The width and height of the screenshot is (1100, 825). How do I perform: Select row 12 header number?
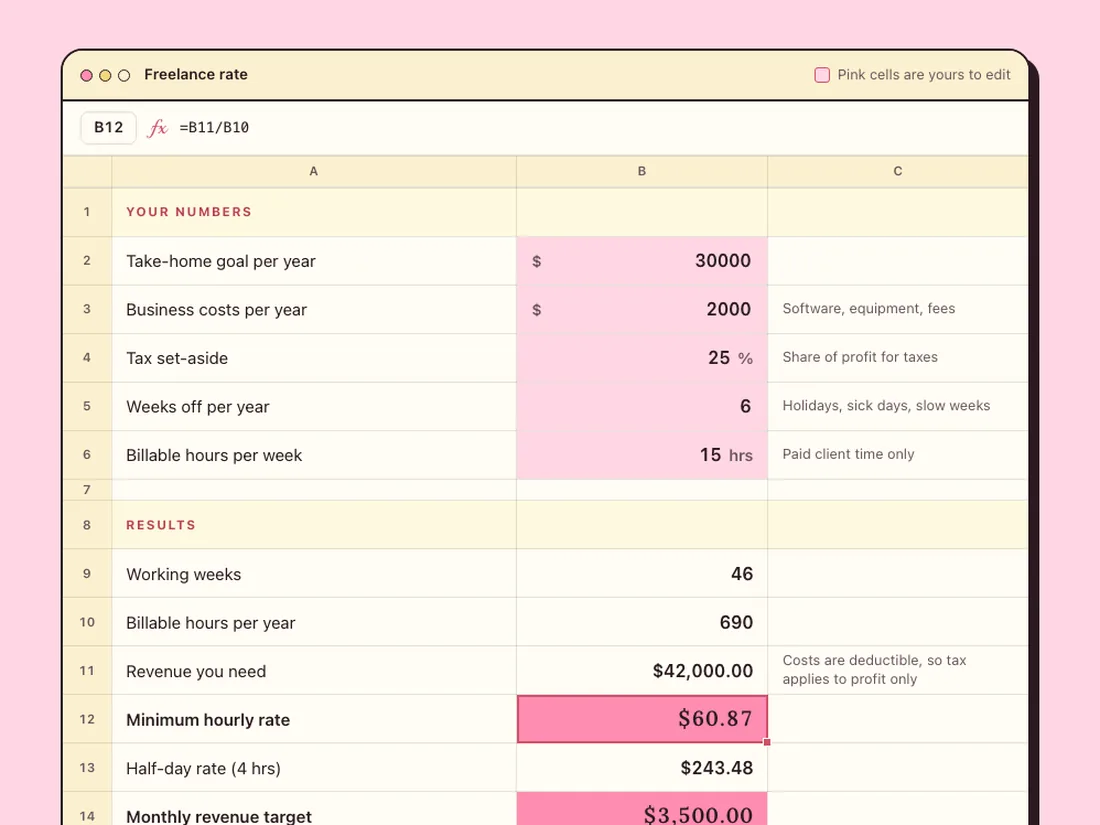(87, 719)
